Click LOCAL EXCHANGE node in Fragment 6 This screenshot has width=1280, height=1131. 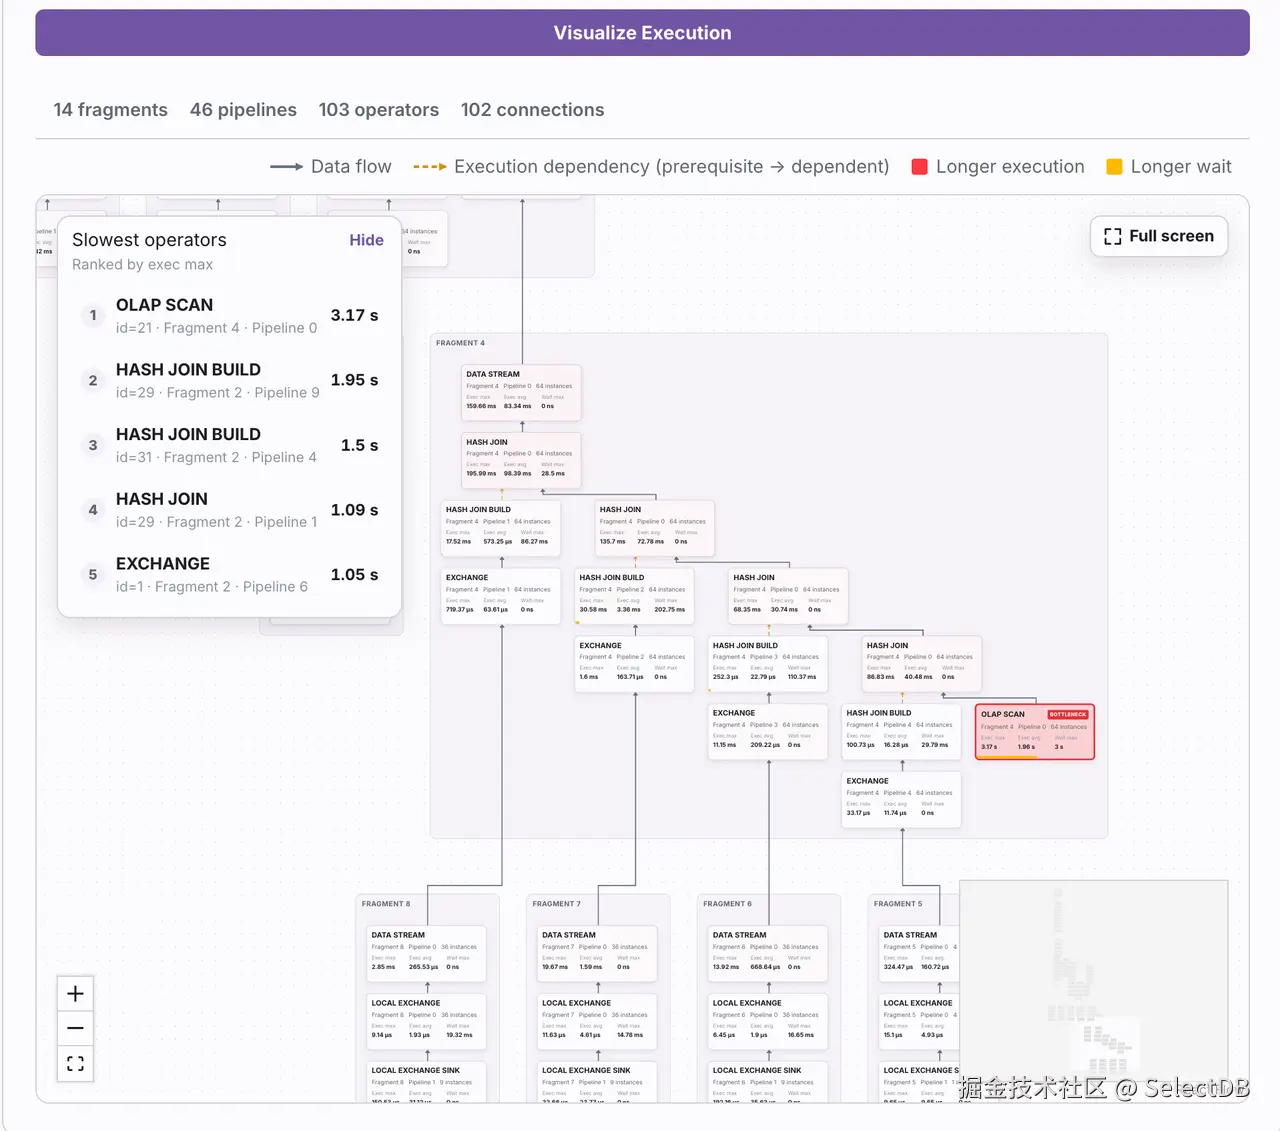[768, 1021]
